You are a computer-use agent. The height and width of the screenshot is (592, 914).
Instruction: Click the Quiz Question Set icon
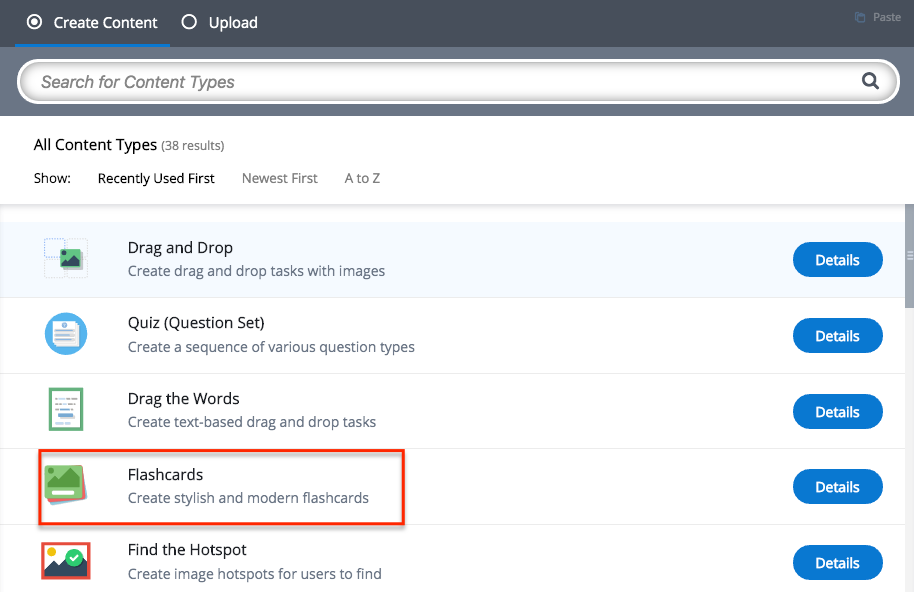[x=66, y=334]
